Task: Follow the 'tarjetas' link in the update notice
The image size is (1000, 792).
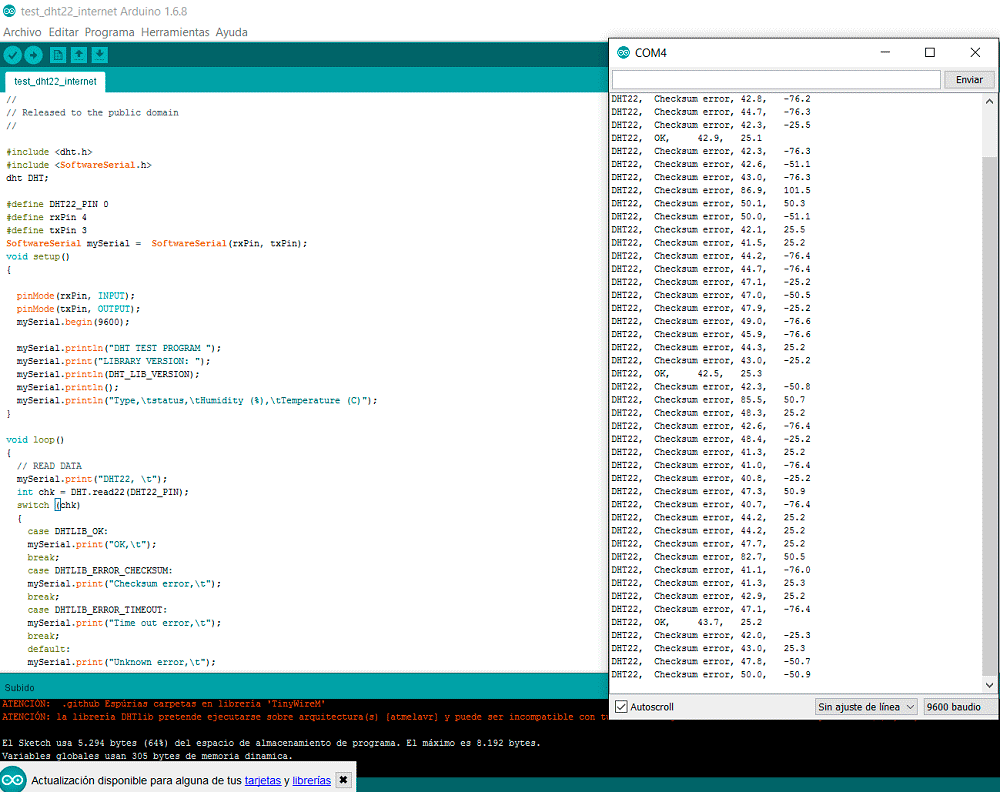Action: click(263, 781)
